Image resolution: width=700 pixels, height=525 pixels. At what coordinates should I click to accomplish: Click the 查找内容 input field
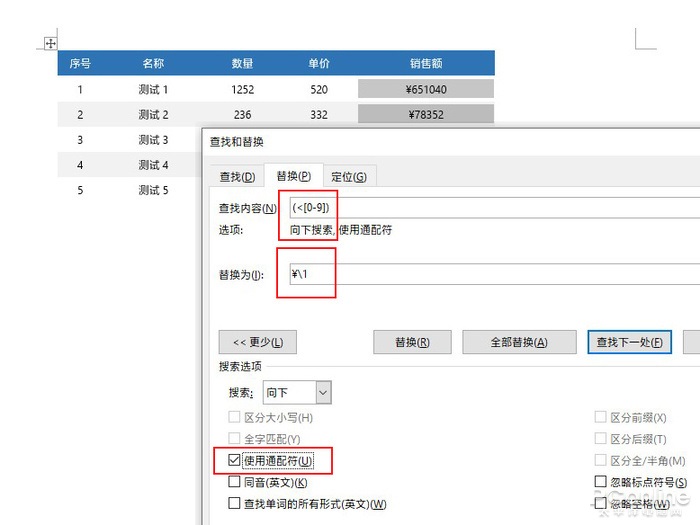click(495, 208)
